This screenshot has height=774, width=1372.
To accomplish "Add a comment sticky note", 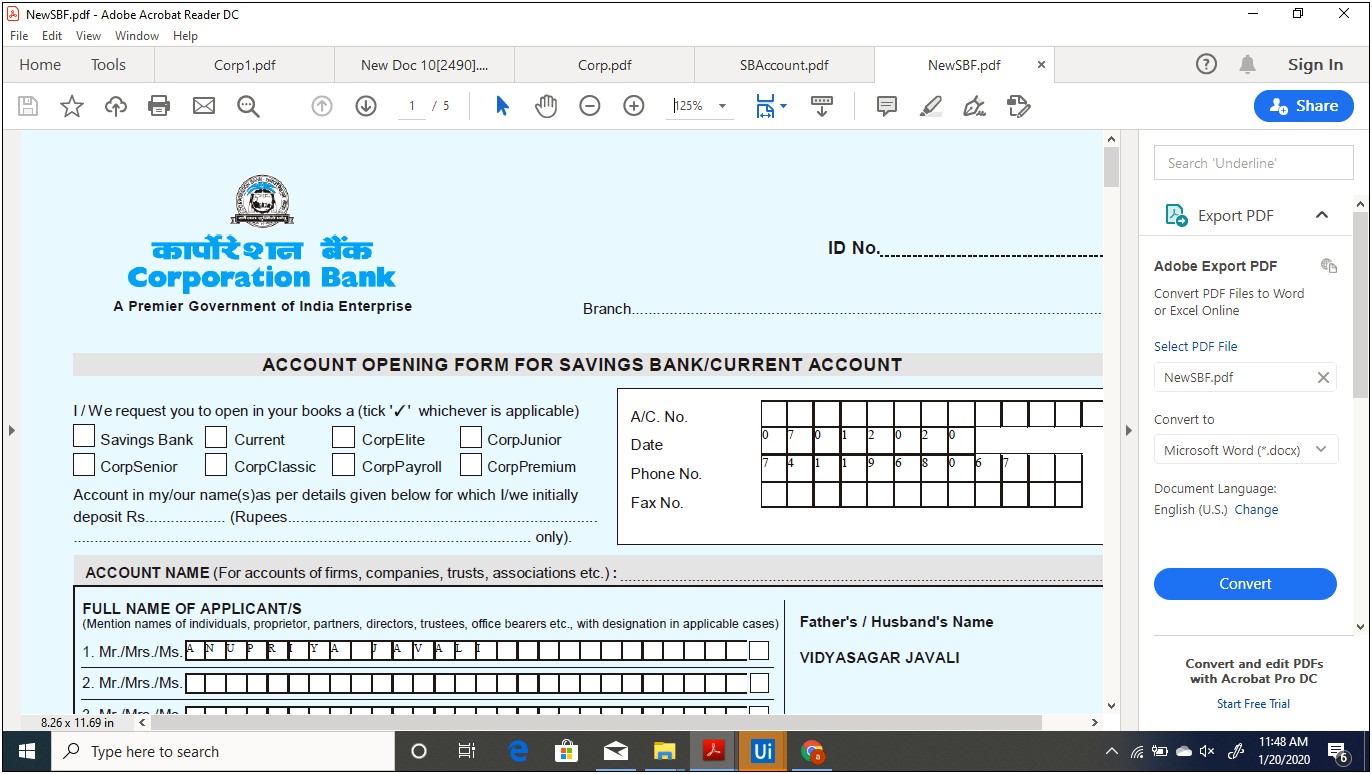I will [886, 106].
